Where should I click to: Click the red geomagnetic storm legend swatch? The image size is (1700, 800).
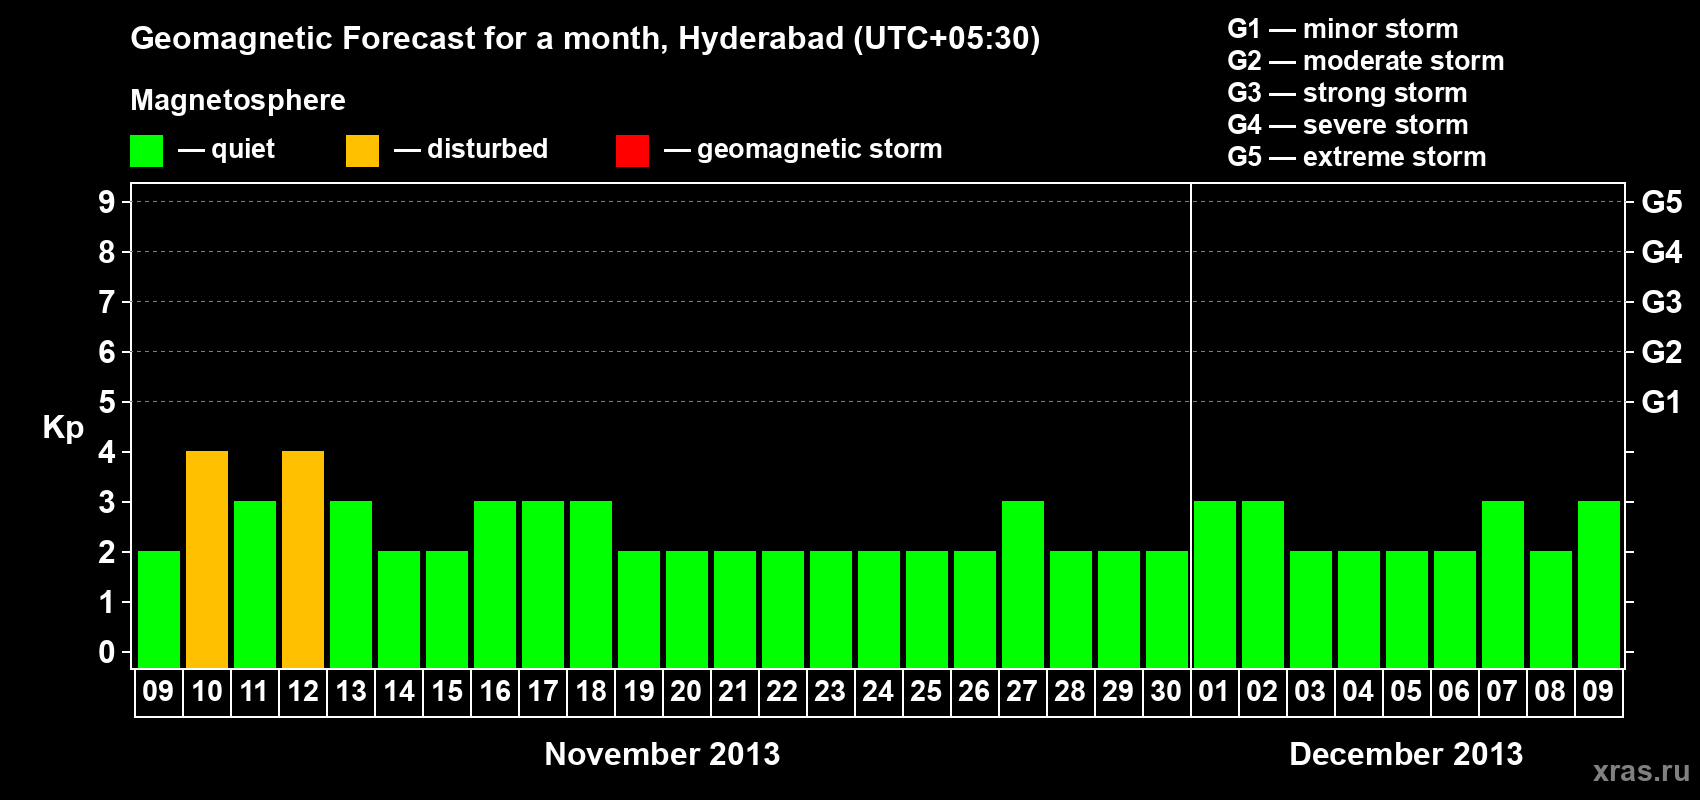click(x=632, y=151)
